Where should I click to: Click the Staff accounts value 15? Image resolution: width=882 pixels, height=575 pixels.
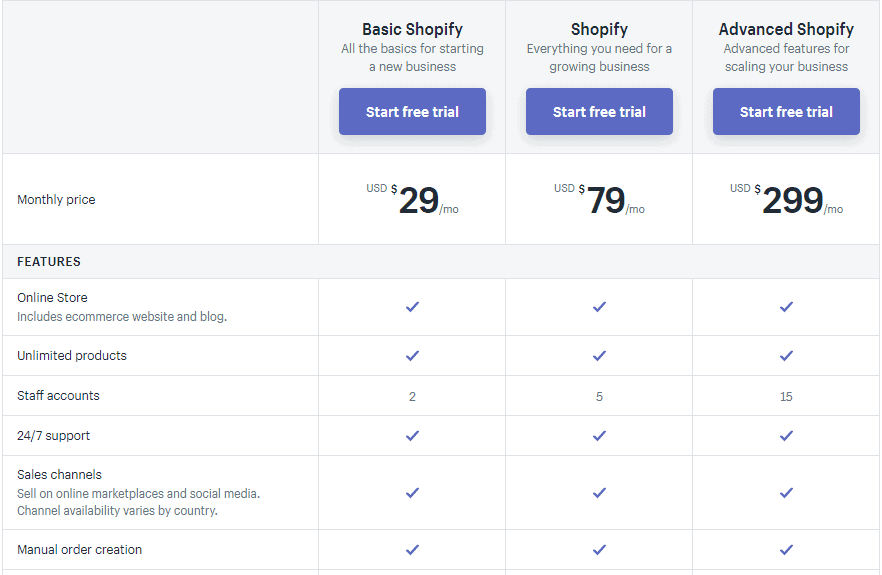(x=786, y=397)
